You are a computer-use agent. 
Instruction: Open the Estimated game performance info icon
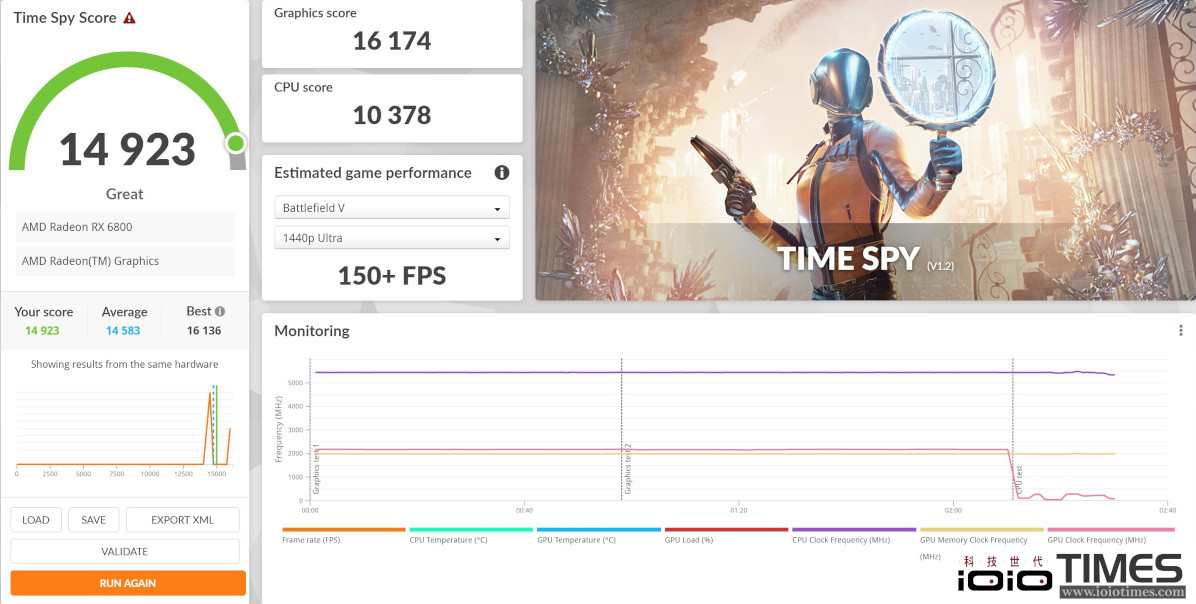click(501, 172)
